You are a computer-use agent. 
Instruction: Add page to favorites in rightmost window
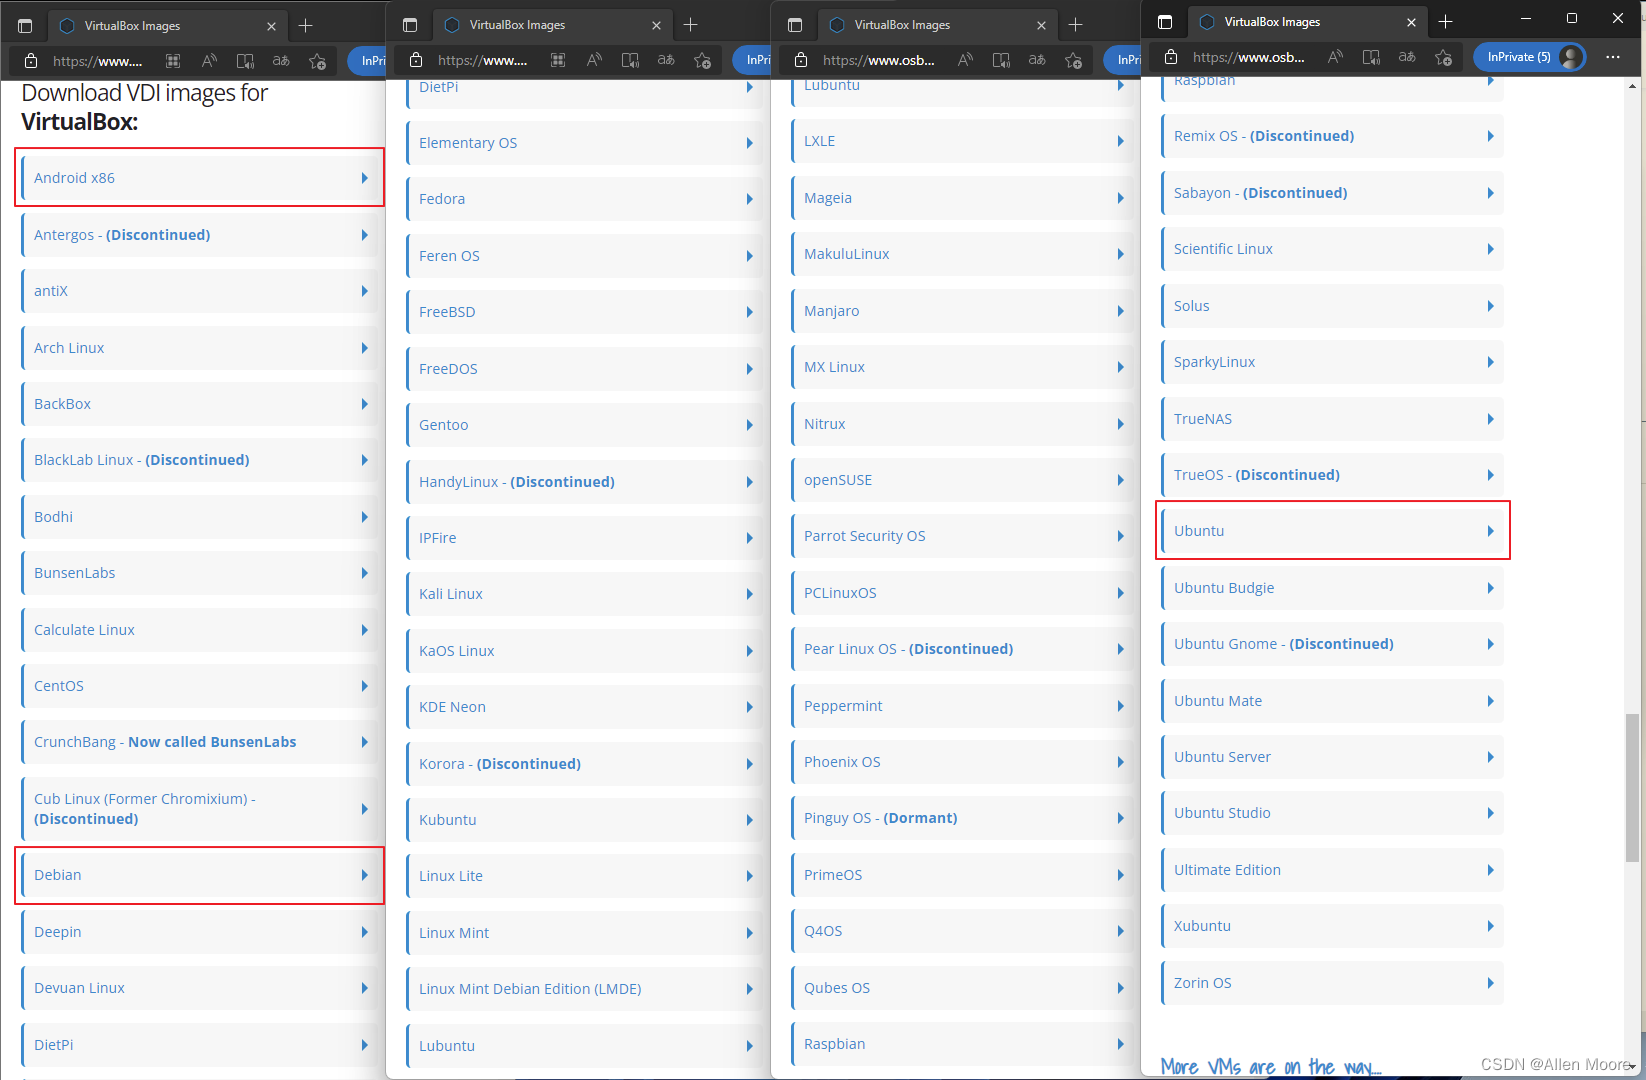(1443, 57)
